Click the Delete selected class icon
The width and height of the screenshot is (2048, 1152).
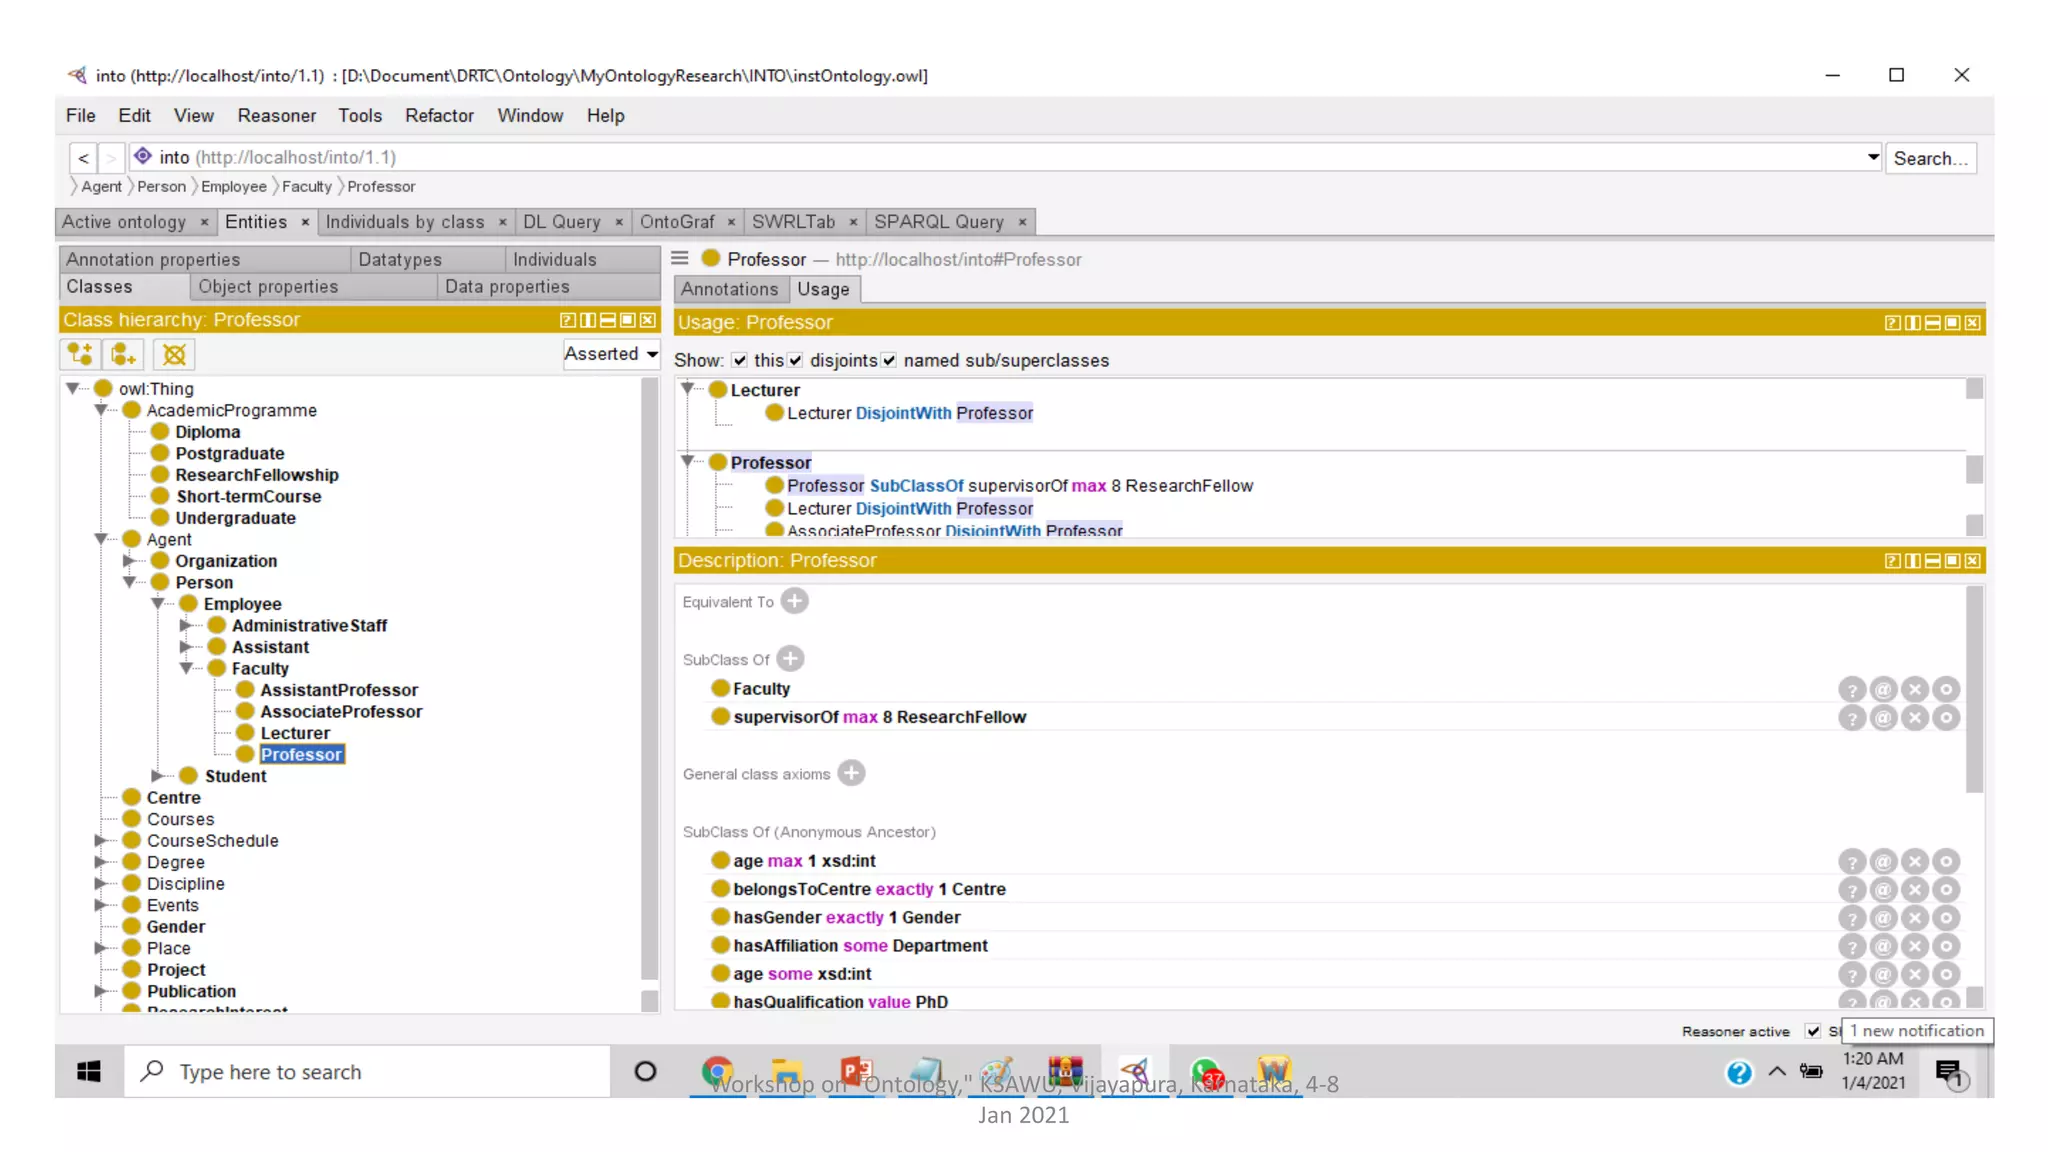click(174, 354)
